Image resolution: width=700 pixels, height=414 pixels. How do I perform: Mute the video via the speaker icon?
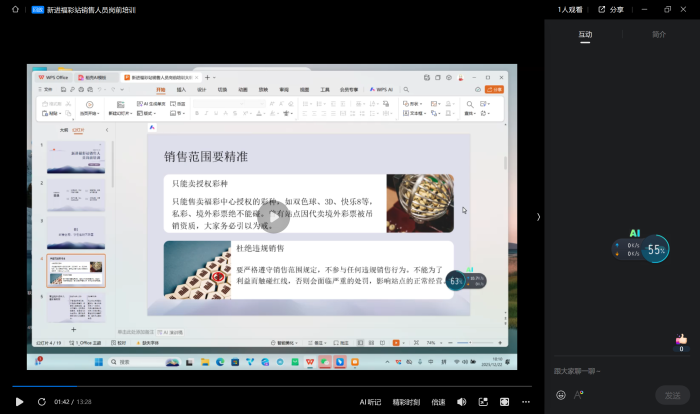tap(462, 402)
